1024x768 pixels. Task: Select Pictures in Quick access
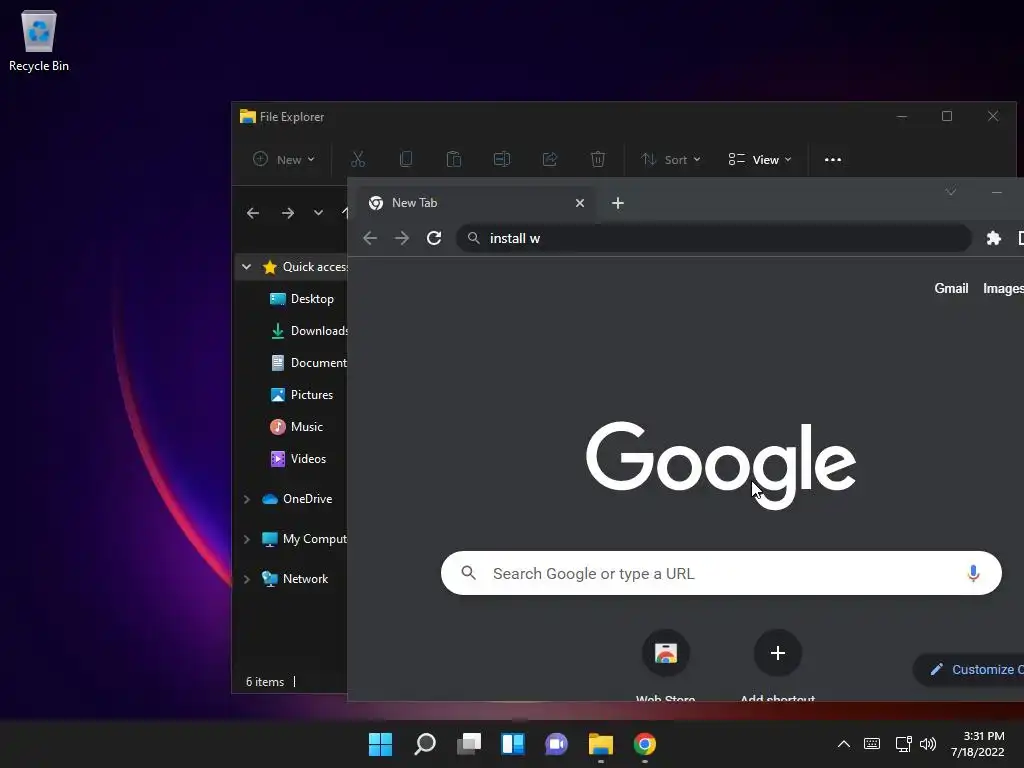tap(301, 394)
